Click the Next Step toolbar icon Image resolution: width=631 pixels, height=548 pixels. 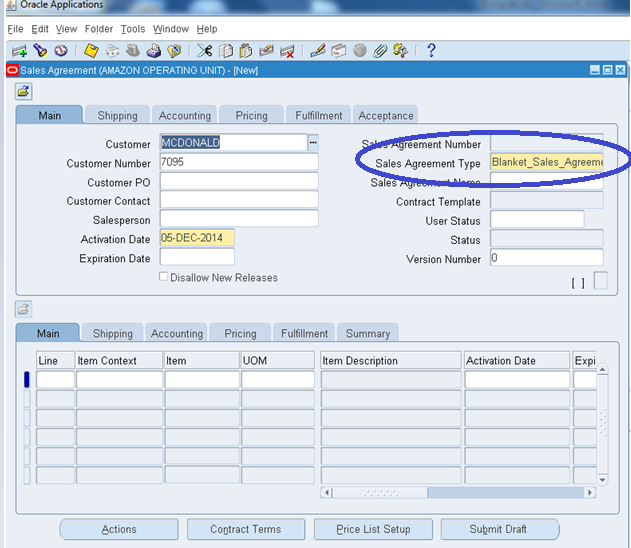112,51
